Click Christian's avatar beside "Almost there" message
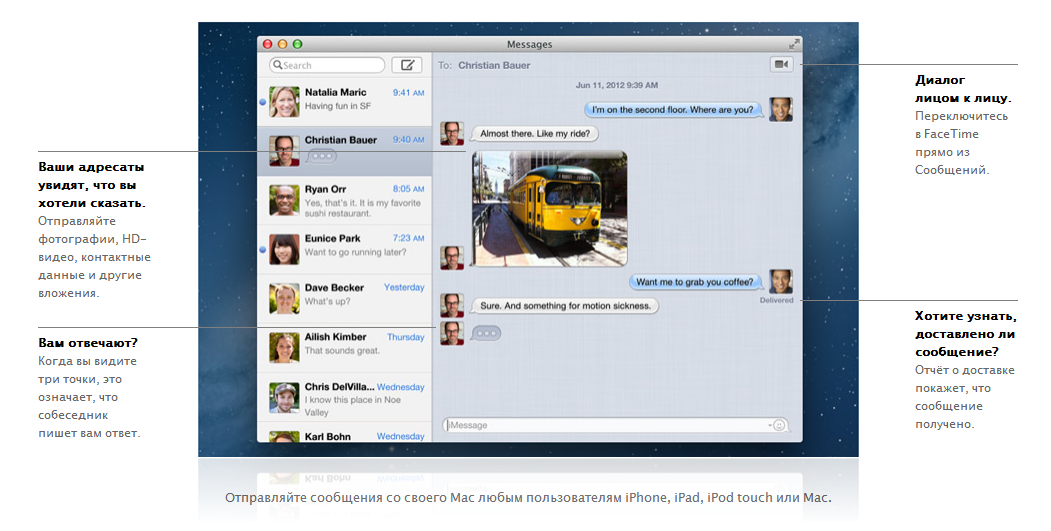The height and width of the screenshot is (531, 1051). (x=452, y=133)
